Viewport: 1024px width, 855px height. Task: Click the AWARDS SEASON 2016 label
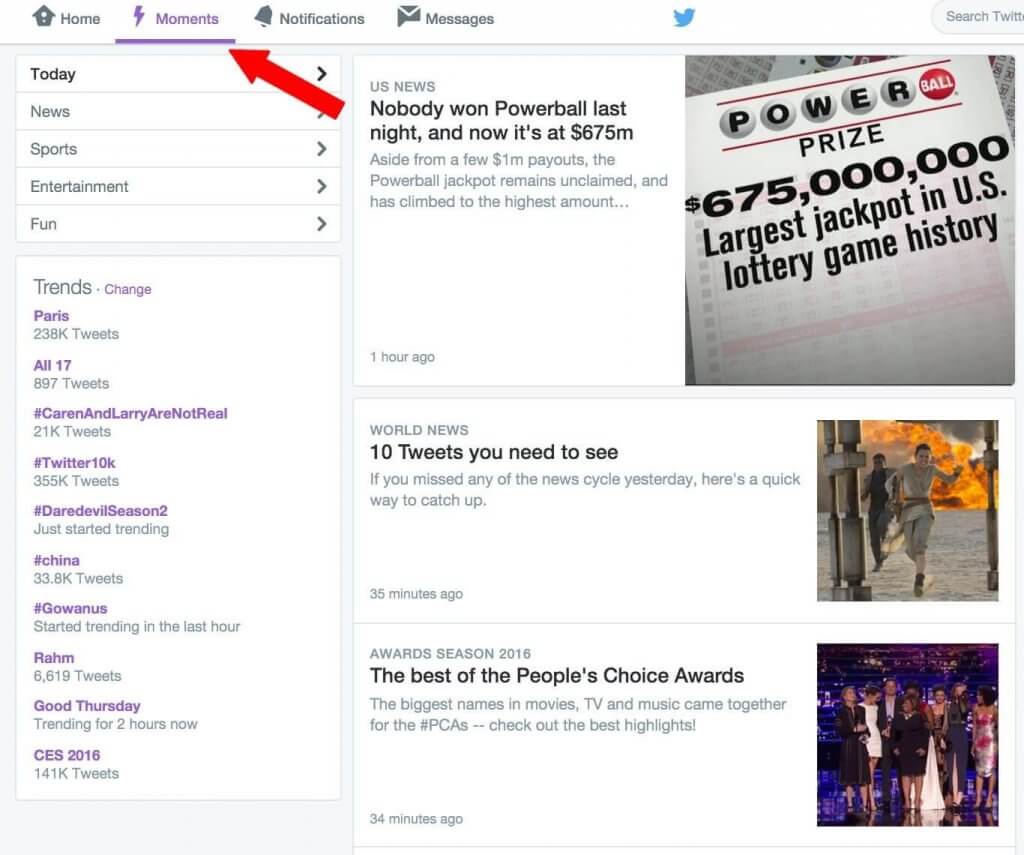451,654
